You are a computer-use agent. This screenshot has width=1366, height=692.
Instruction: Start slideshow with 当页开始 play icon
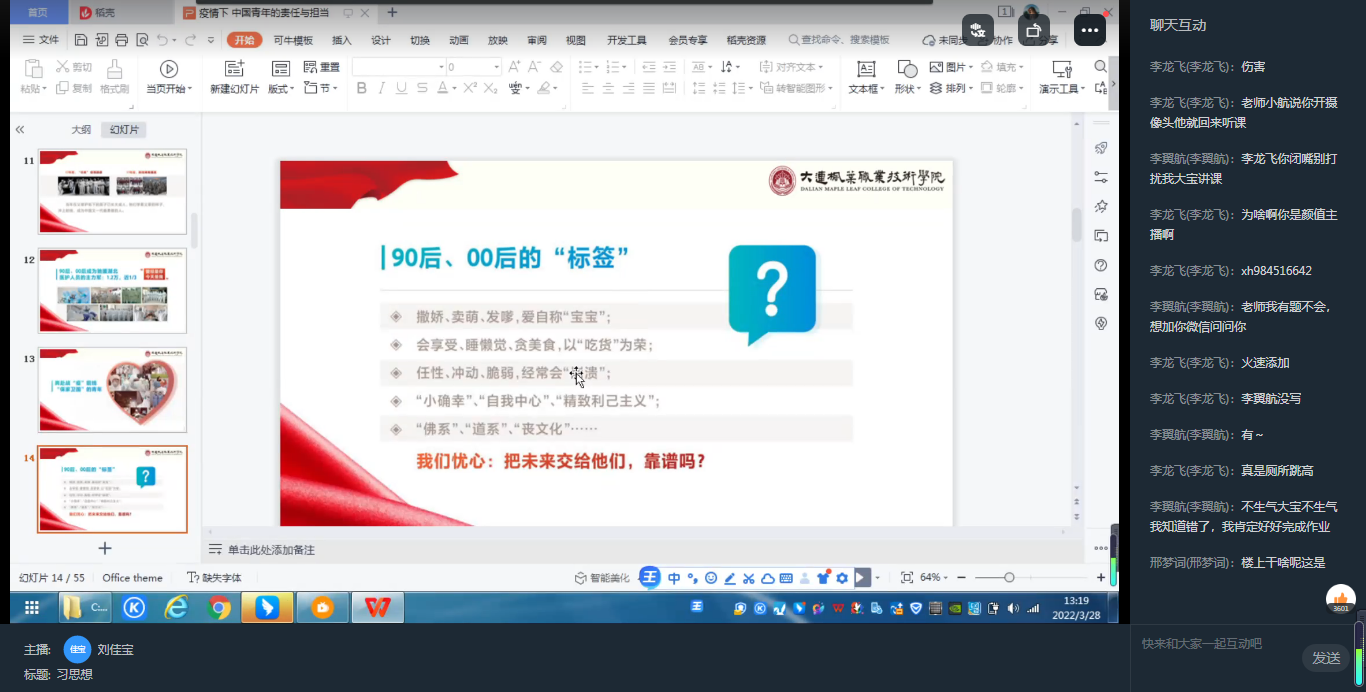click(169, 69)
